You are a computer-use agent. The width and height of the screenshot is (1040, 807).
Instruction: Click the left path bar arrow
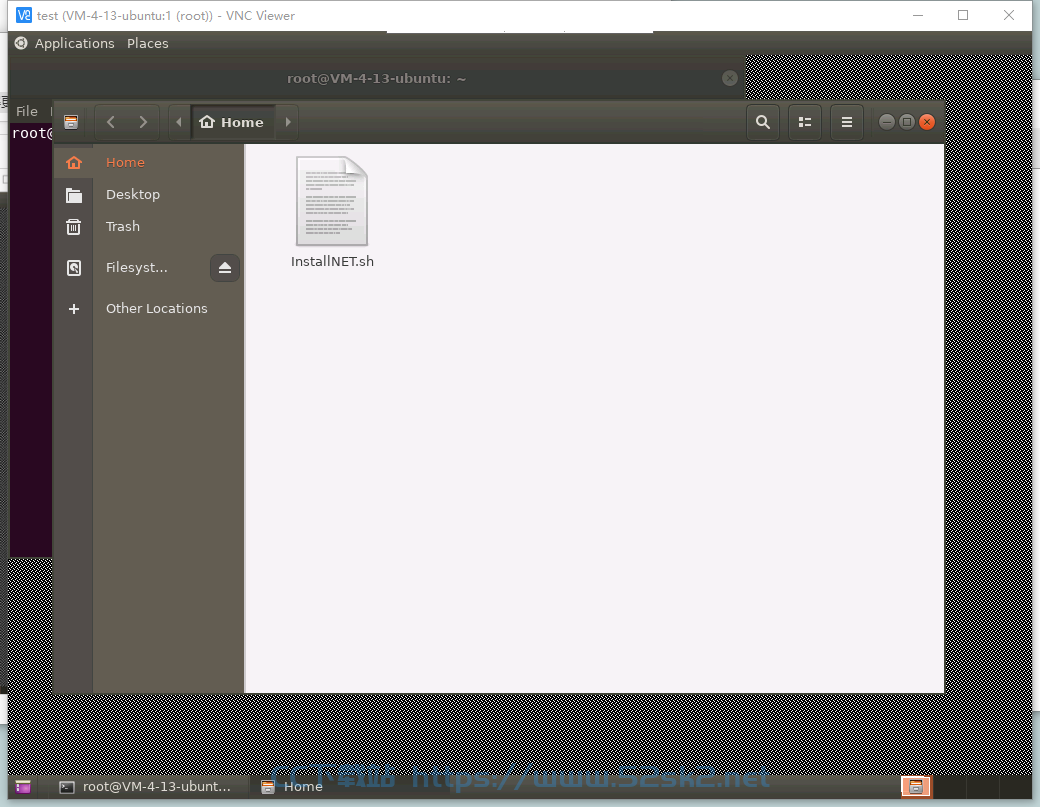tap(178, 122)
